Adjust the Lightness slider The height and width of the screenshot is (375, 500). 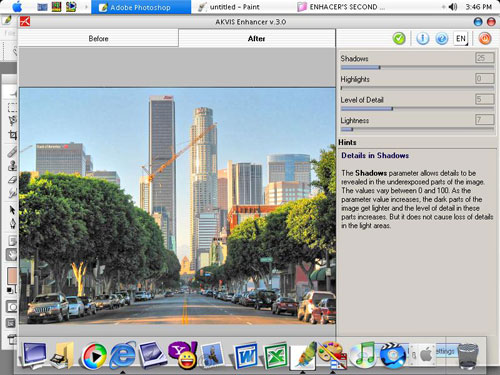tap(417, 129)
